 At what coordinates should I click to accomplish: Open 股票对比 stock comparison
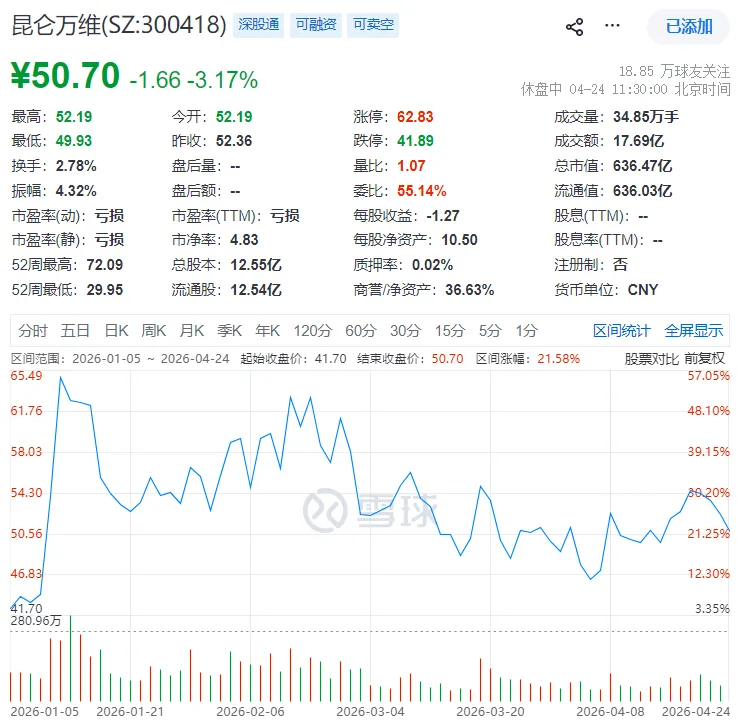tap(651, 359)
